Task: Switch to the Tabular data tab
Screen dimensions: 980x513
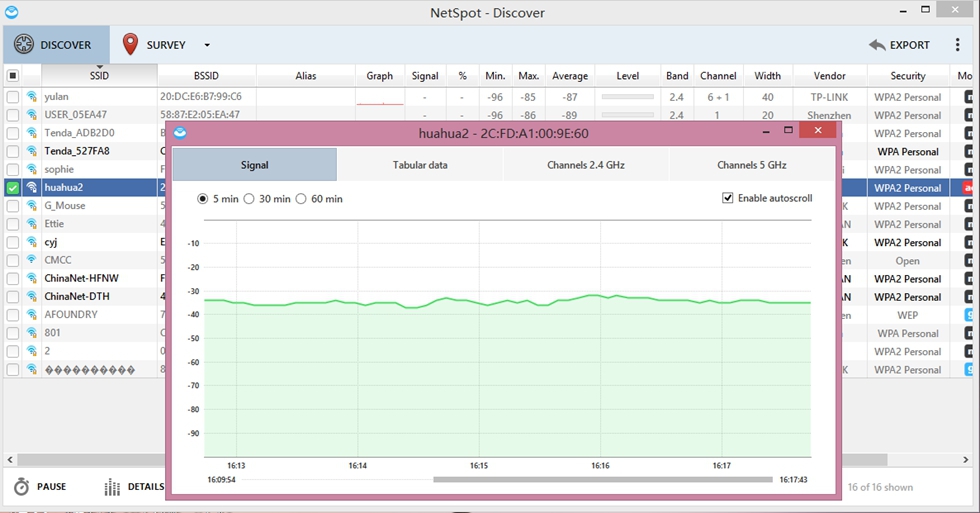Action: tap(420, 165)
